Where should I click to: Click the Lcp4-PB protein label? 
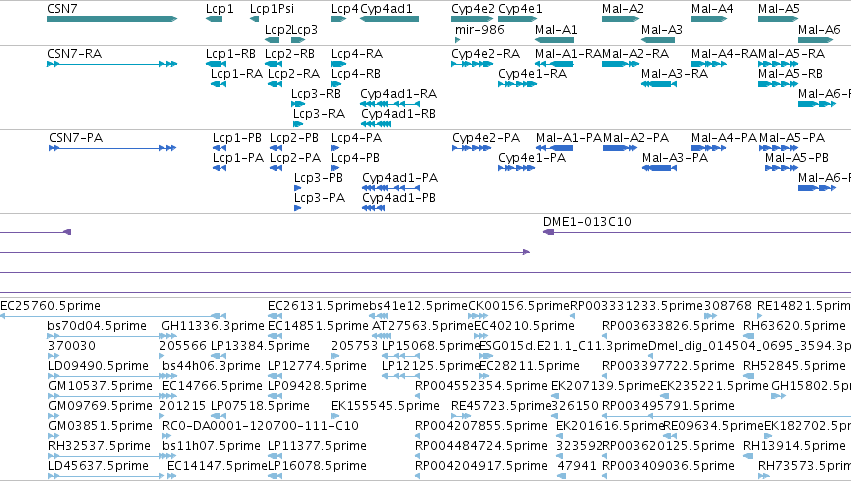355,158
